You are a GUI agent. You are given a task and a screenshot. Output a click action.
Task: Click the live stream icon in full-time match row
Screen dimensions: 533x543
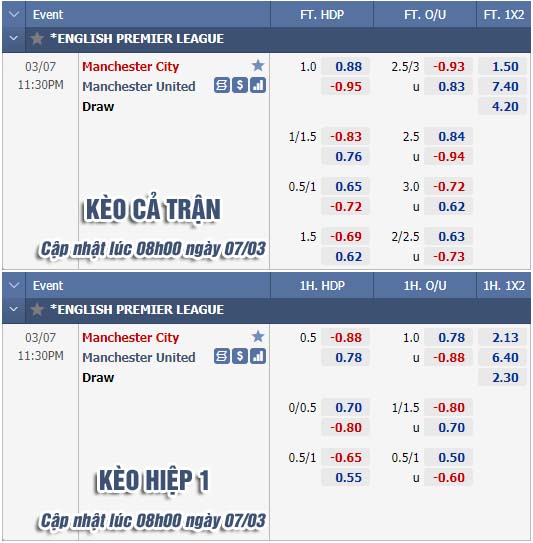(x=222, y=86)
